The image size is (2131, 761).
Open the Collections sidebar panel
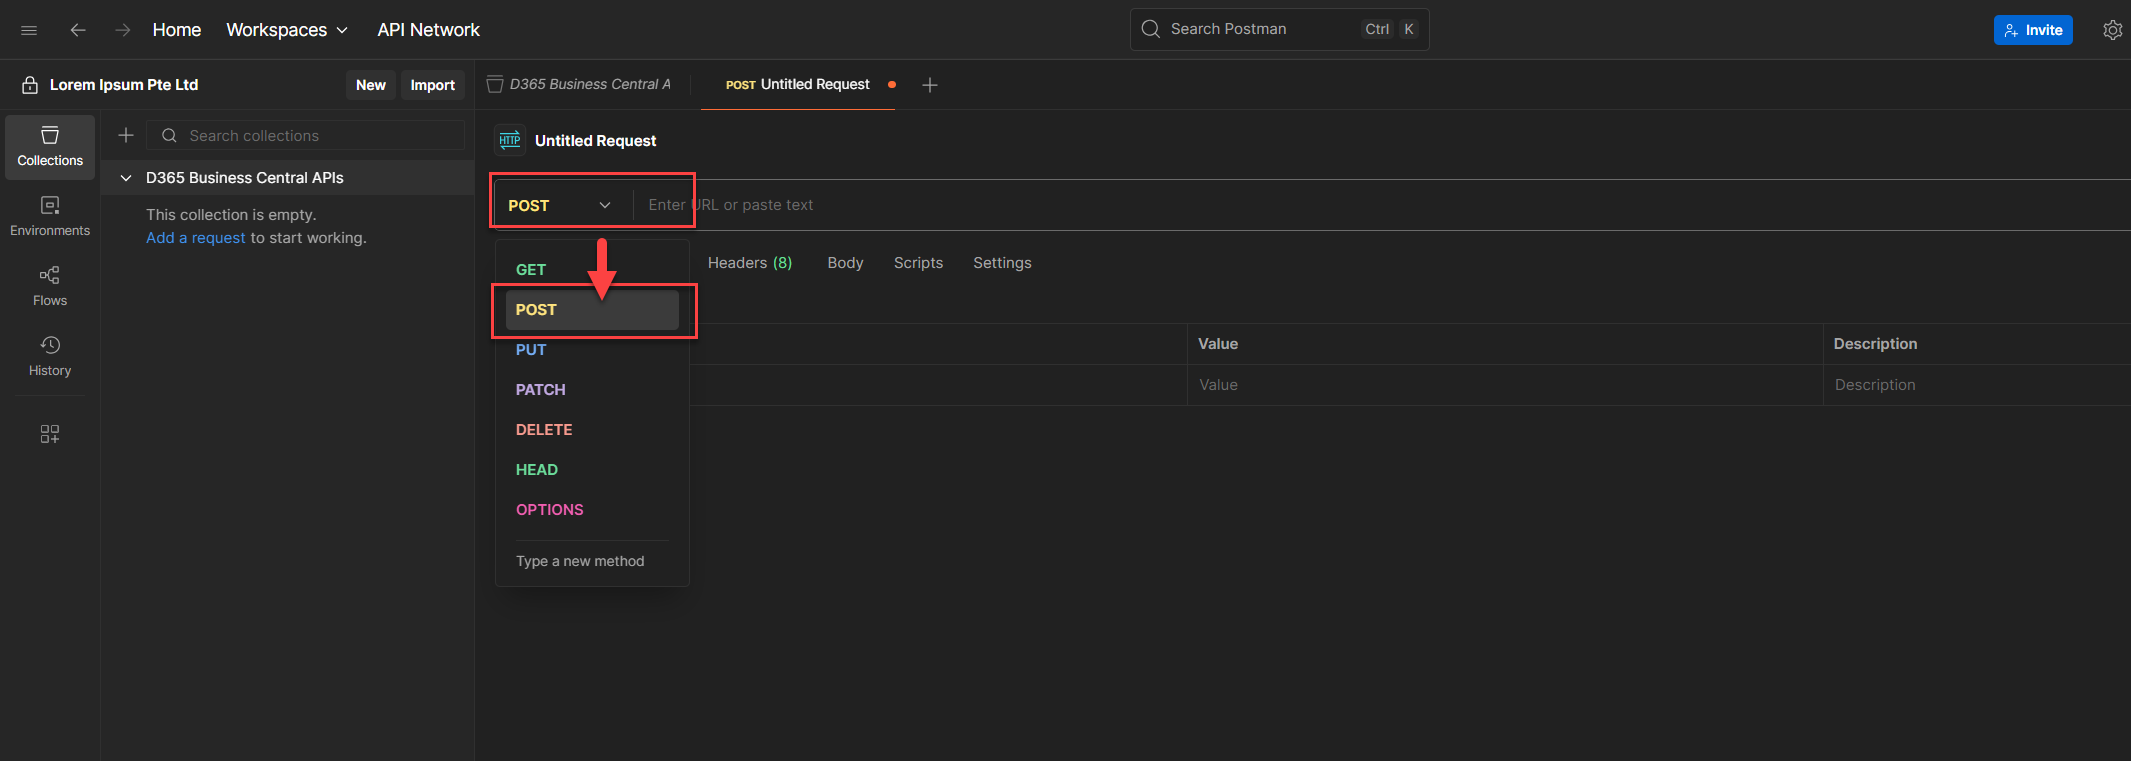point(50,147)
